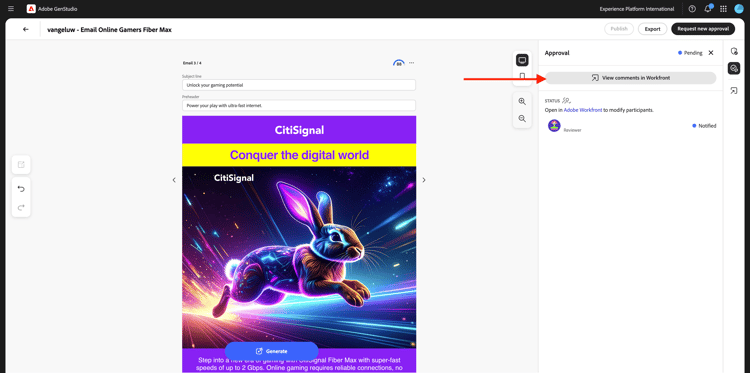Redo the last edit
Viewport: 750px width, 373px height.
point(21,208)
